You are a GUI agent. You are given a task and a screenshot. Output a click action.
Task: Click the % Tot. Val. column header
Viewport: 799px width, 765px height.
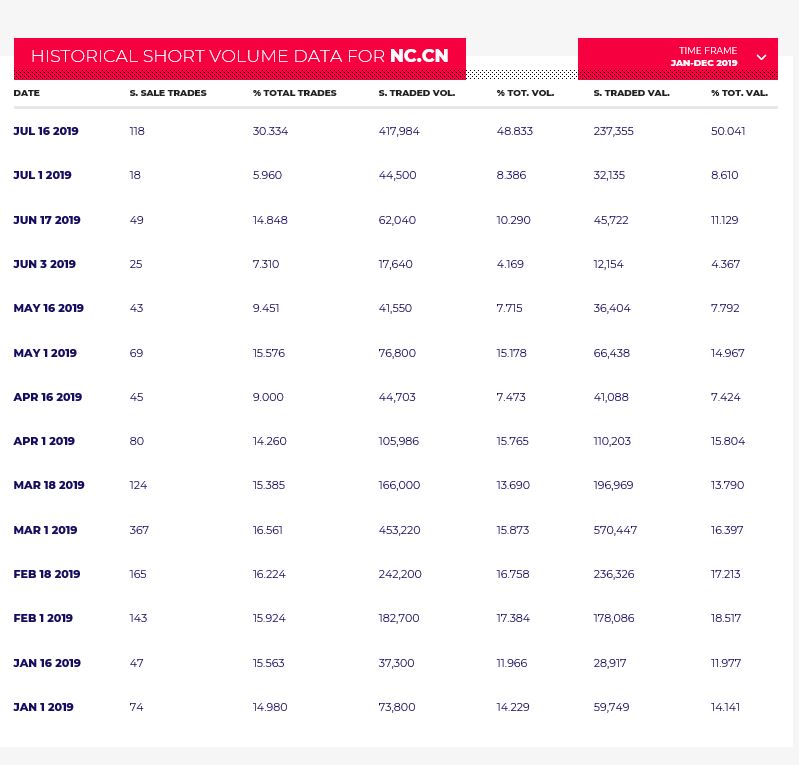click(x=739, y=93)
